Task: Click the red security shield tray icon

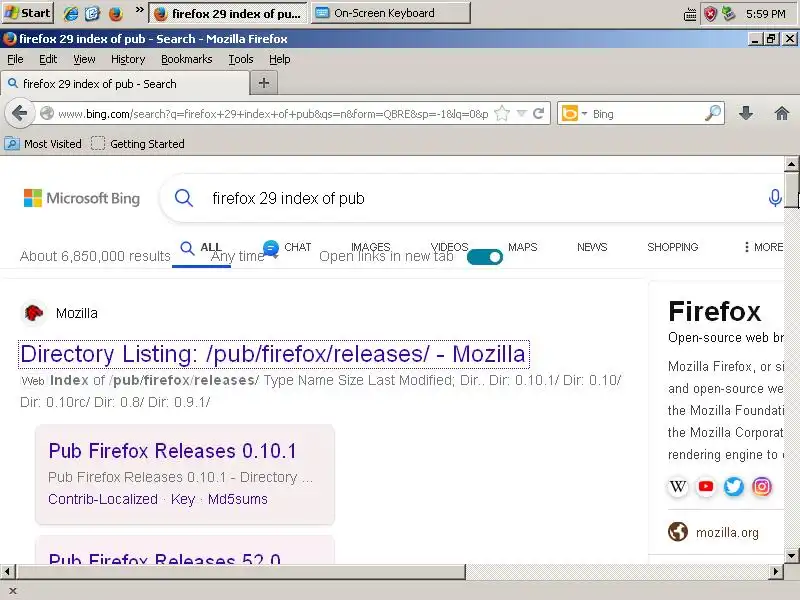Action: pyautogui.click(x=710, y=14)
